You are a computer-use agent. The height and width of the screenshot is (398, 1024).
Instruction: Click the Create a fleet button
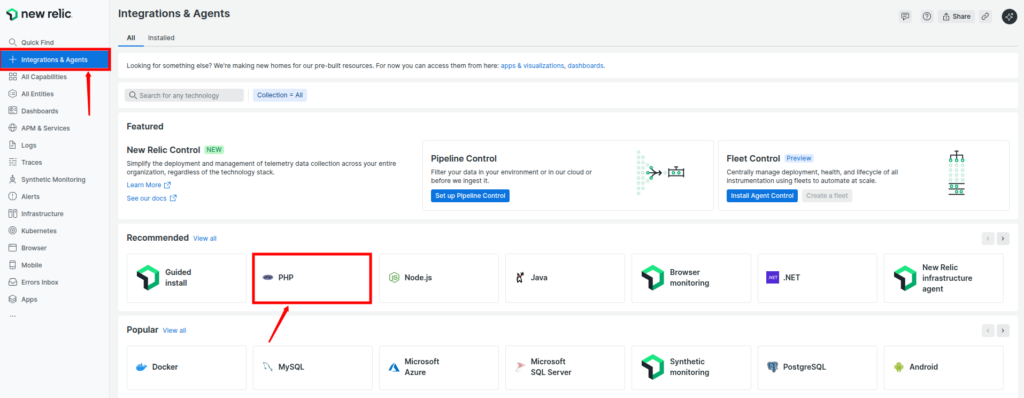tap(827, 195)
